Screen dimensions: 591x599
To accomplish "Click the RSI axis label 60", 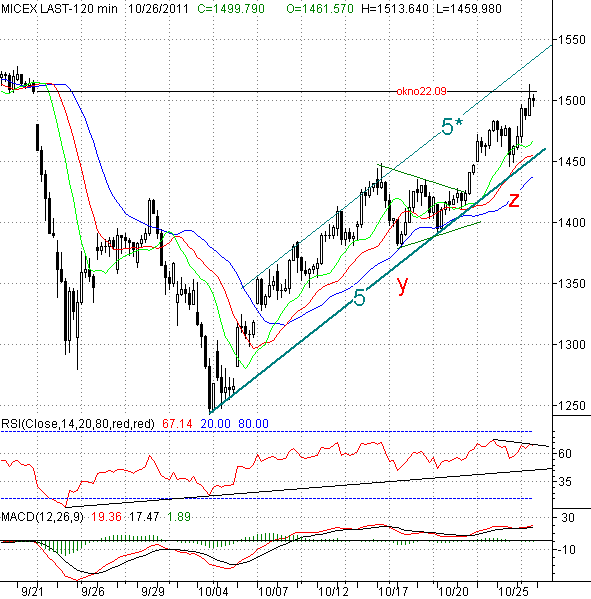I will pyautogui.click(x=565, y=453).
